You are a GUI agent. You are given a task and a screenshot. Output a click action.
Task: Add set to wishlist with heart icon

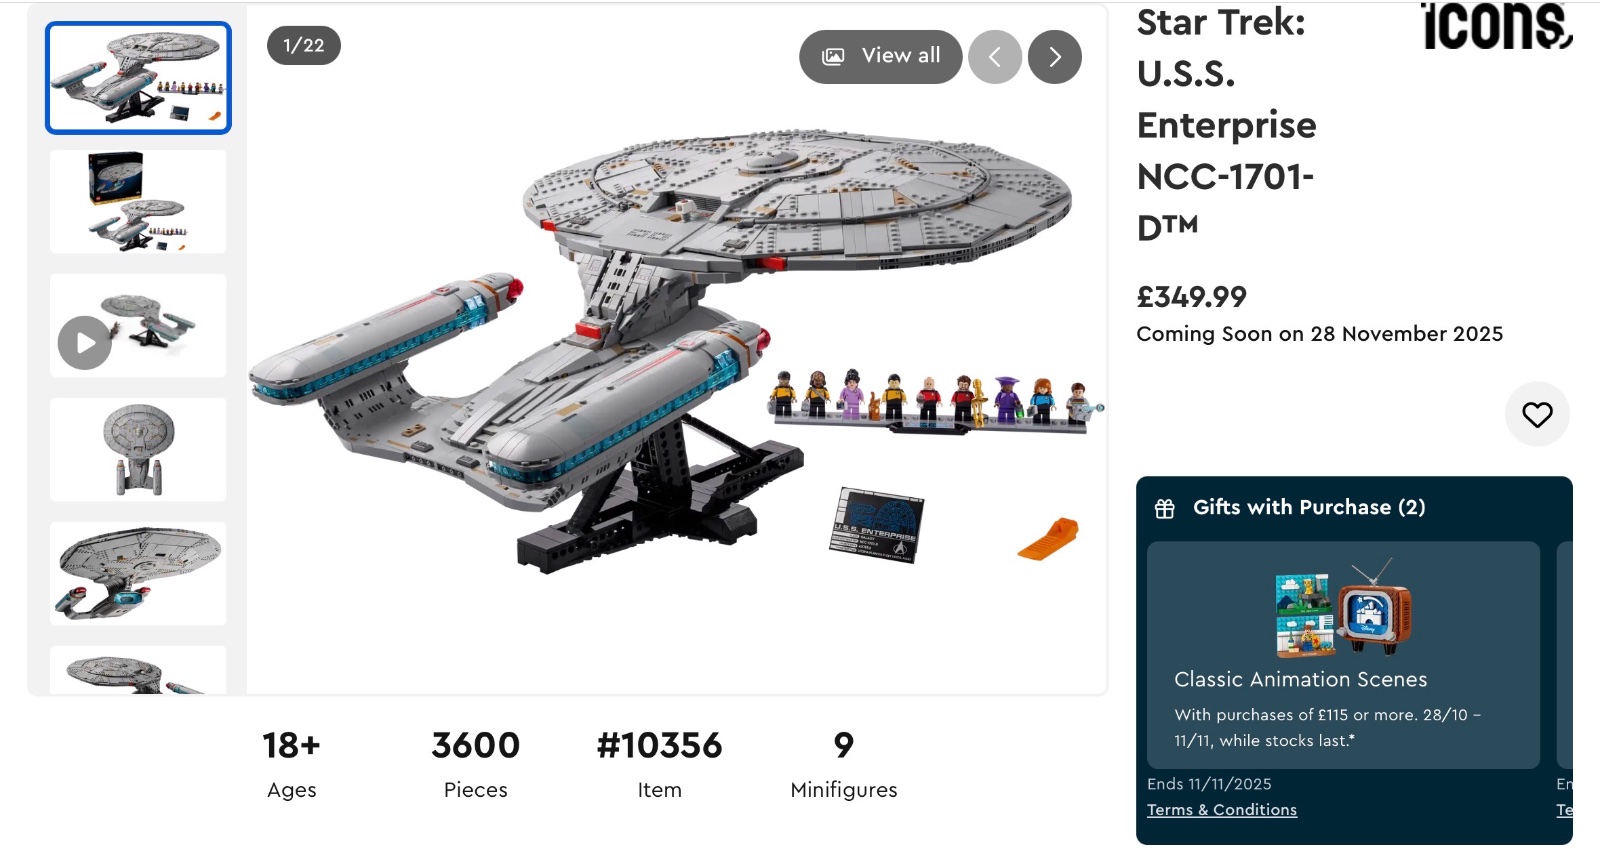(1537, 414)
